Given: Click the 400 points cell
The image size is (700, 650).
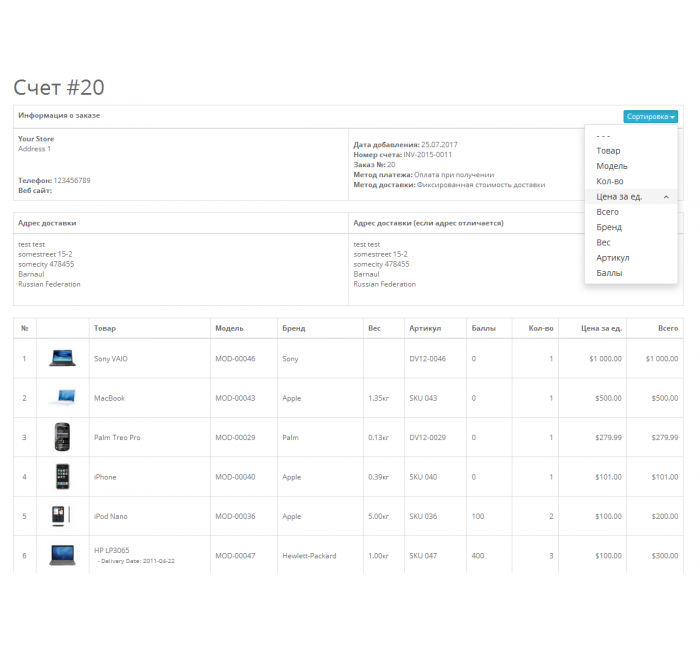Looking at the screenshot, I should (478, 556).
